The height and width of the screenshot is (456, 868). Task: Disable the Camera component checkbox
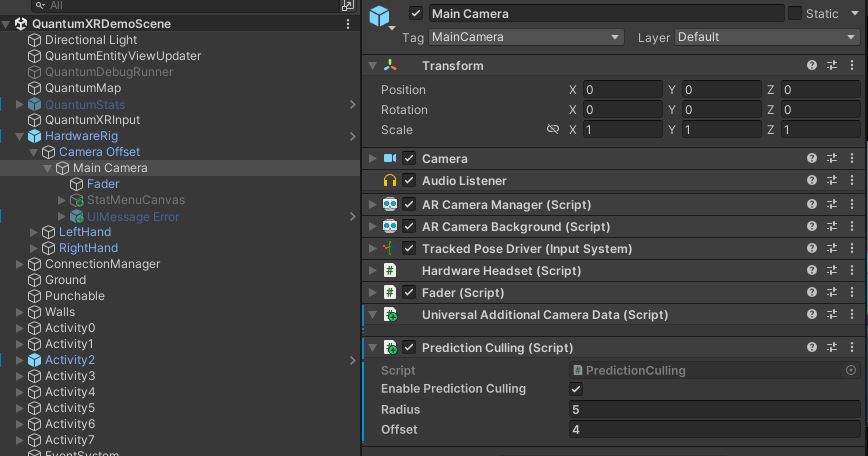click(409, 158)
